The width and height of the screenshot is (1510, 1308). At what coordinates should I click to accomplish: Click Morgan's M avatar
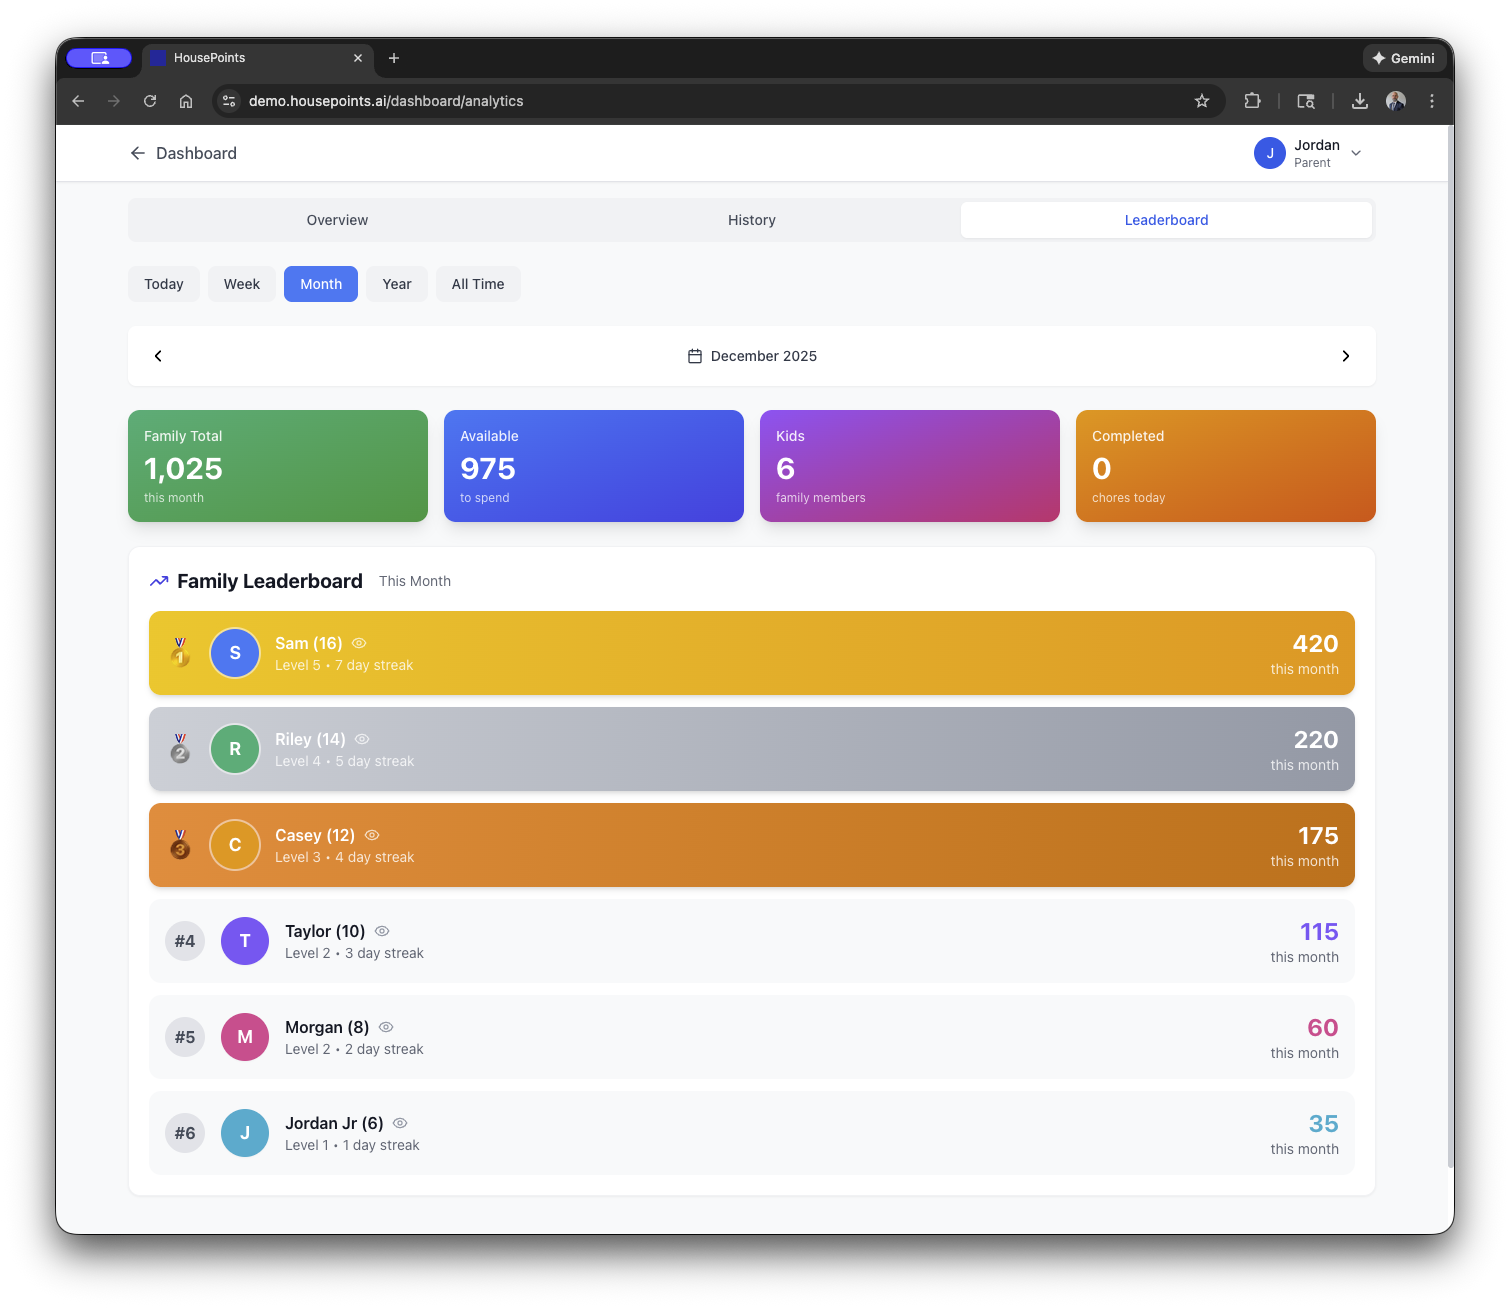click(245, 1037)
